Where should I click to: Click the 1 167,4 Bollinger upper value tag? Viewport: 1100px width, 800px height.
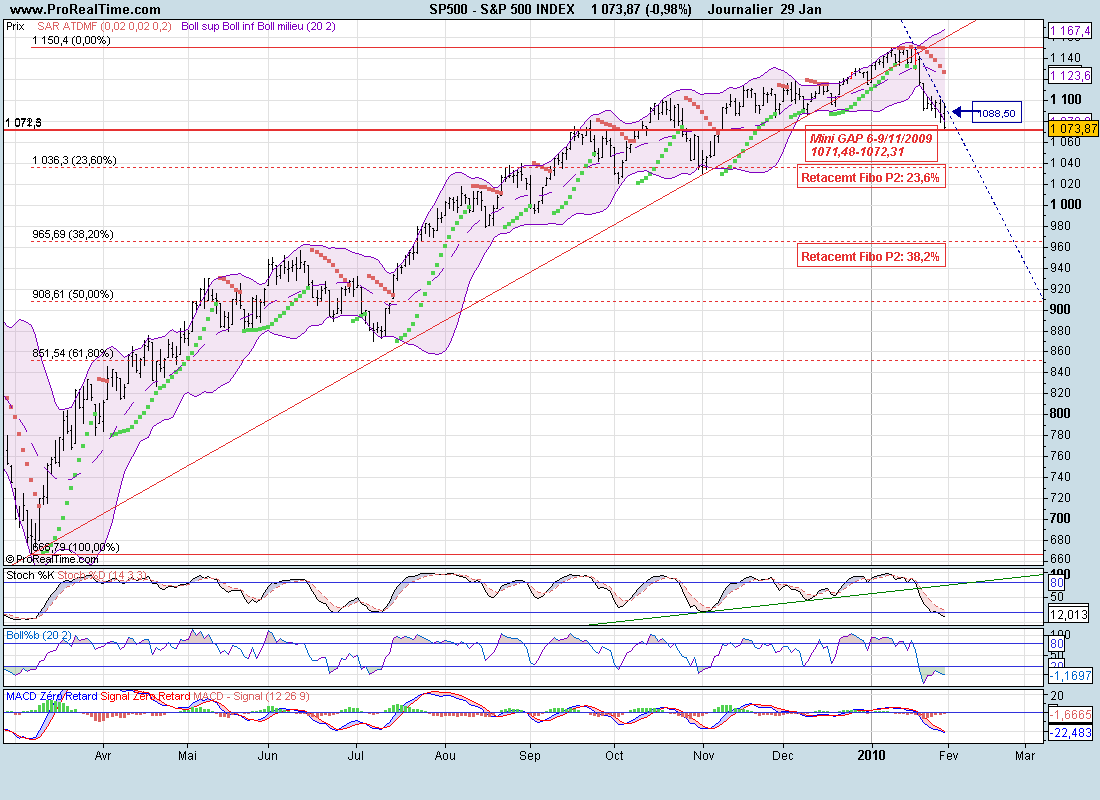tap(1070, 30)
